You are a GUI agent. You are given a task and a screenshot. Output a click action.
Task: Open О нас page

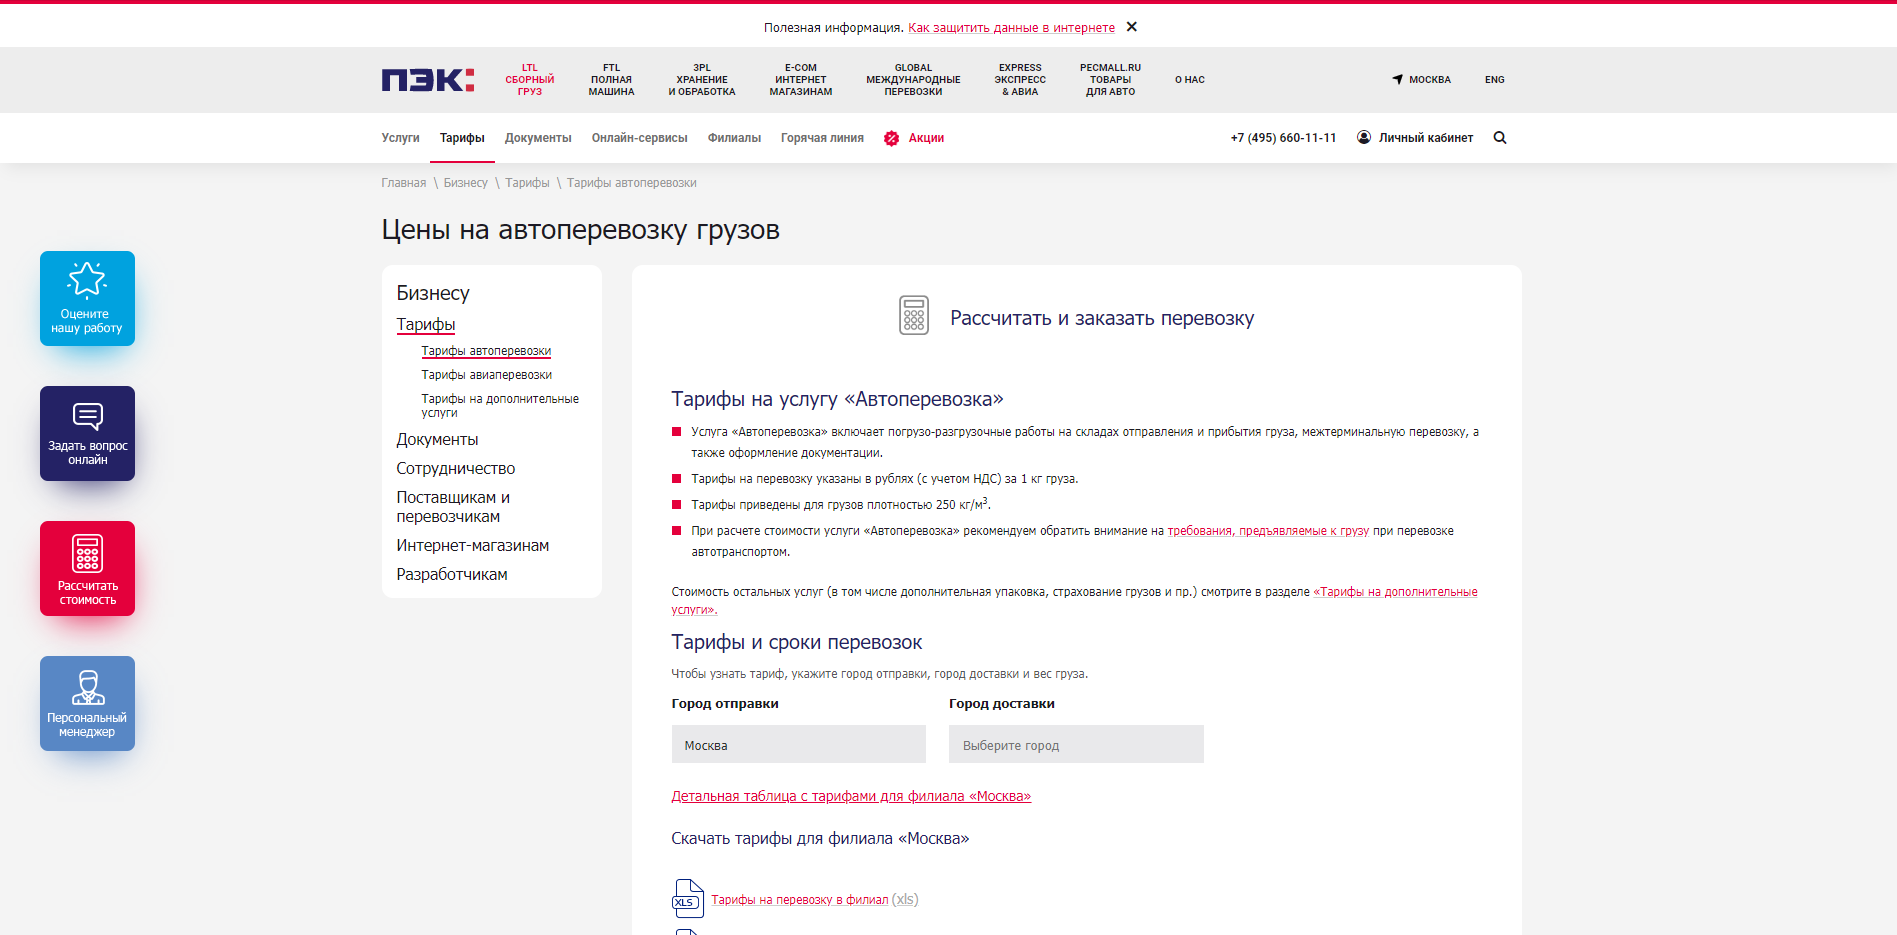point(1189,80)
